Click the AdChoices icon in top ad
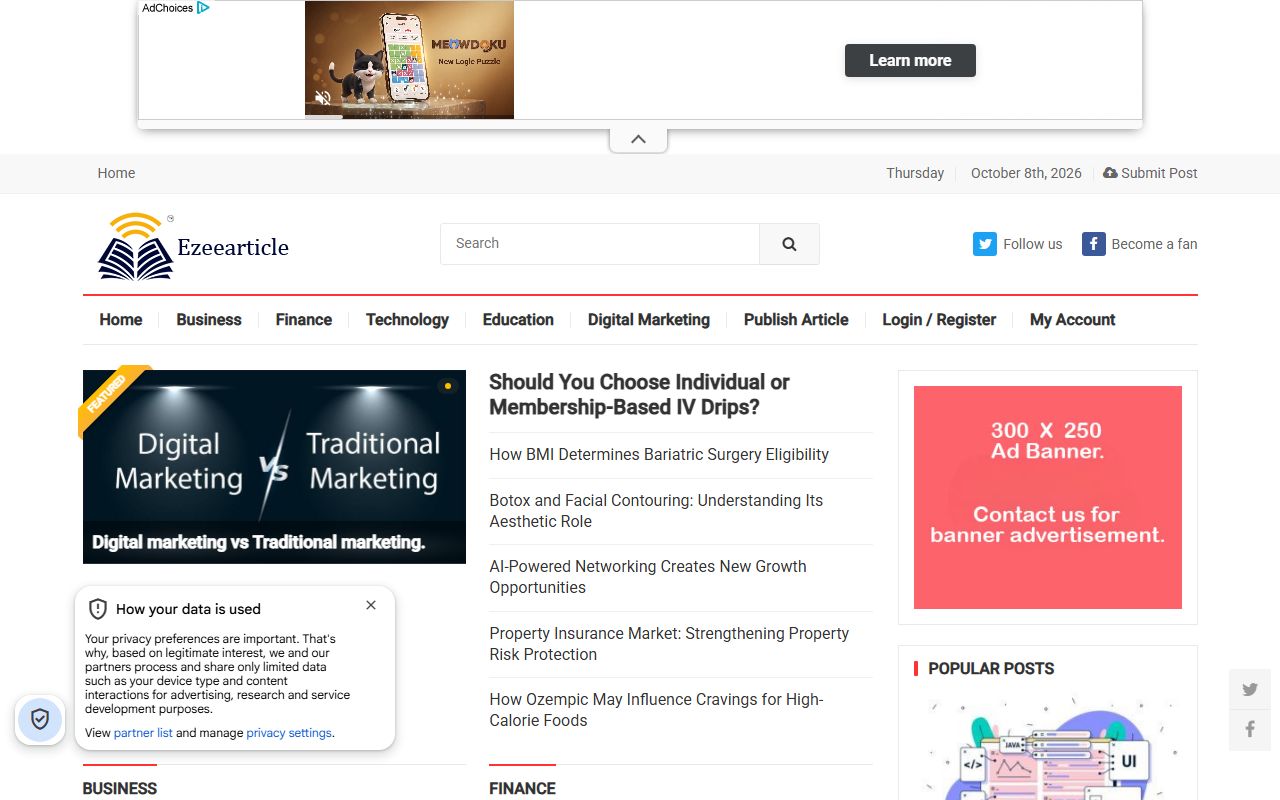The image size is (1280, 800). pyautogui.click(x=203, y=8)
